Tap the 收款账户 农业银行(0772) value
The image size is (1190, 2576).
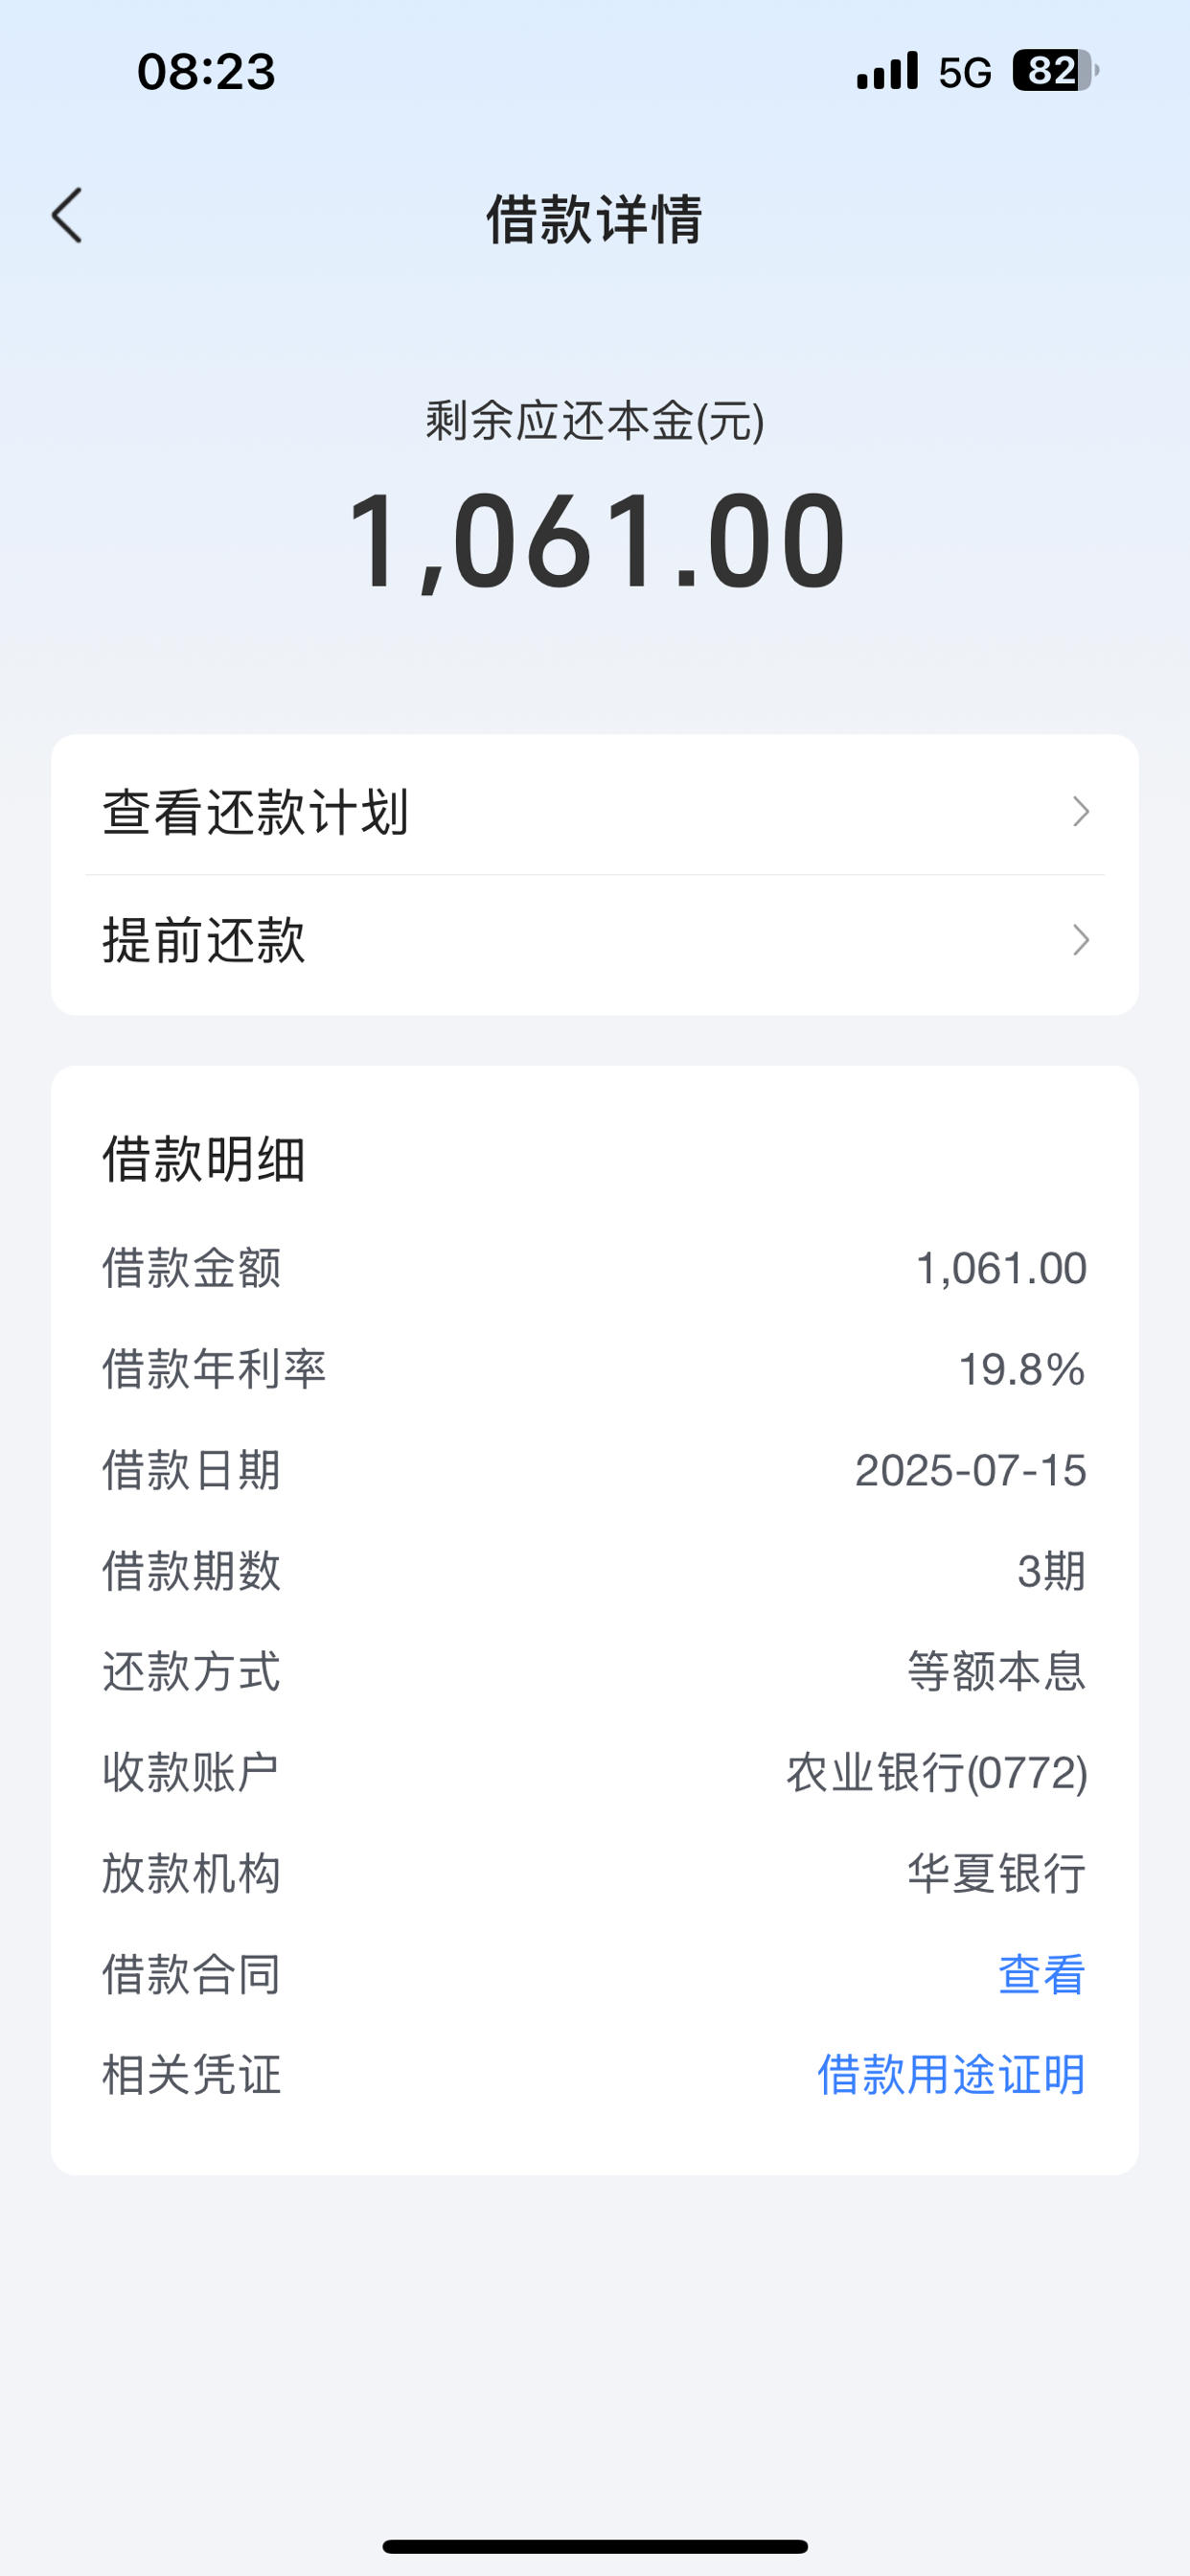[937, 1773]
